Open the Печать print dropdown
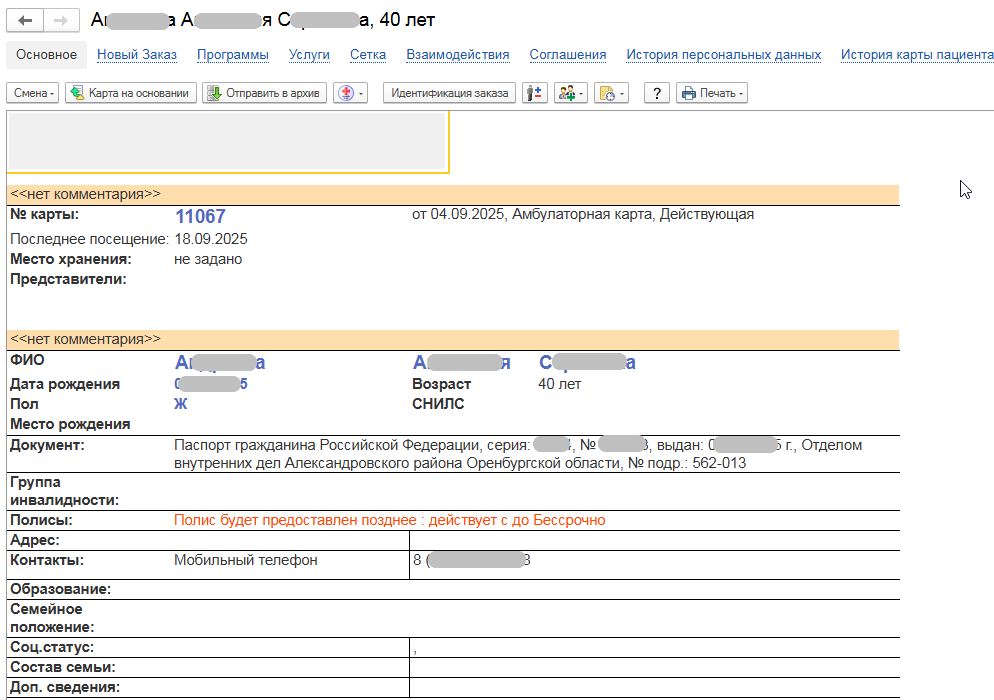This screenshot has height=700, width=994. click(711, 93)
